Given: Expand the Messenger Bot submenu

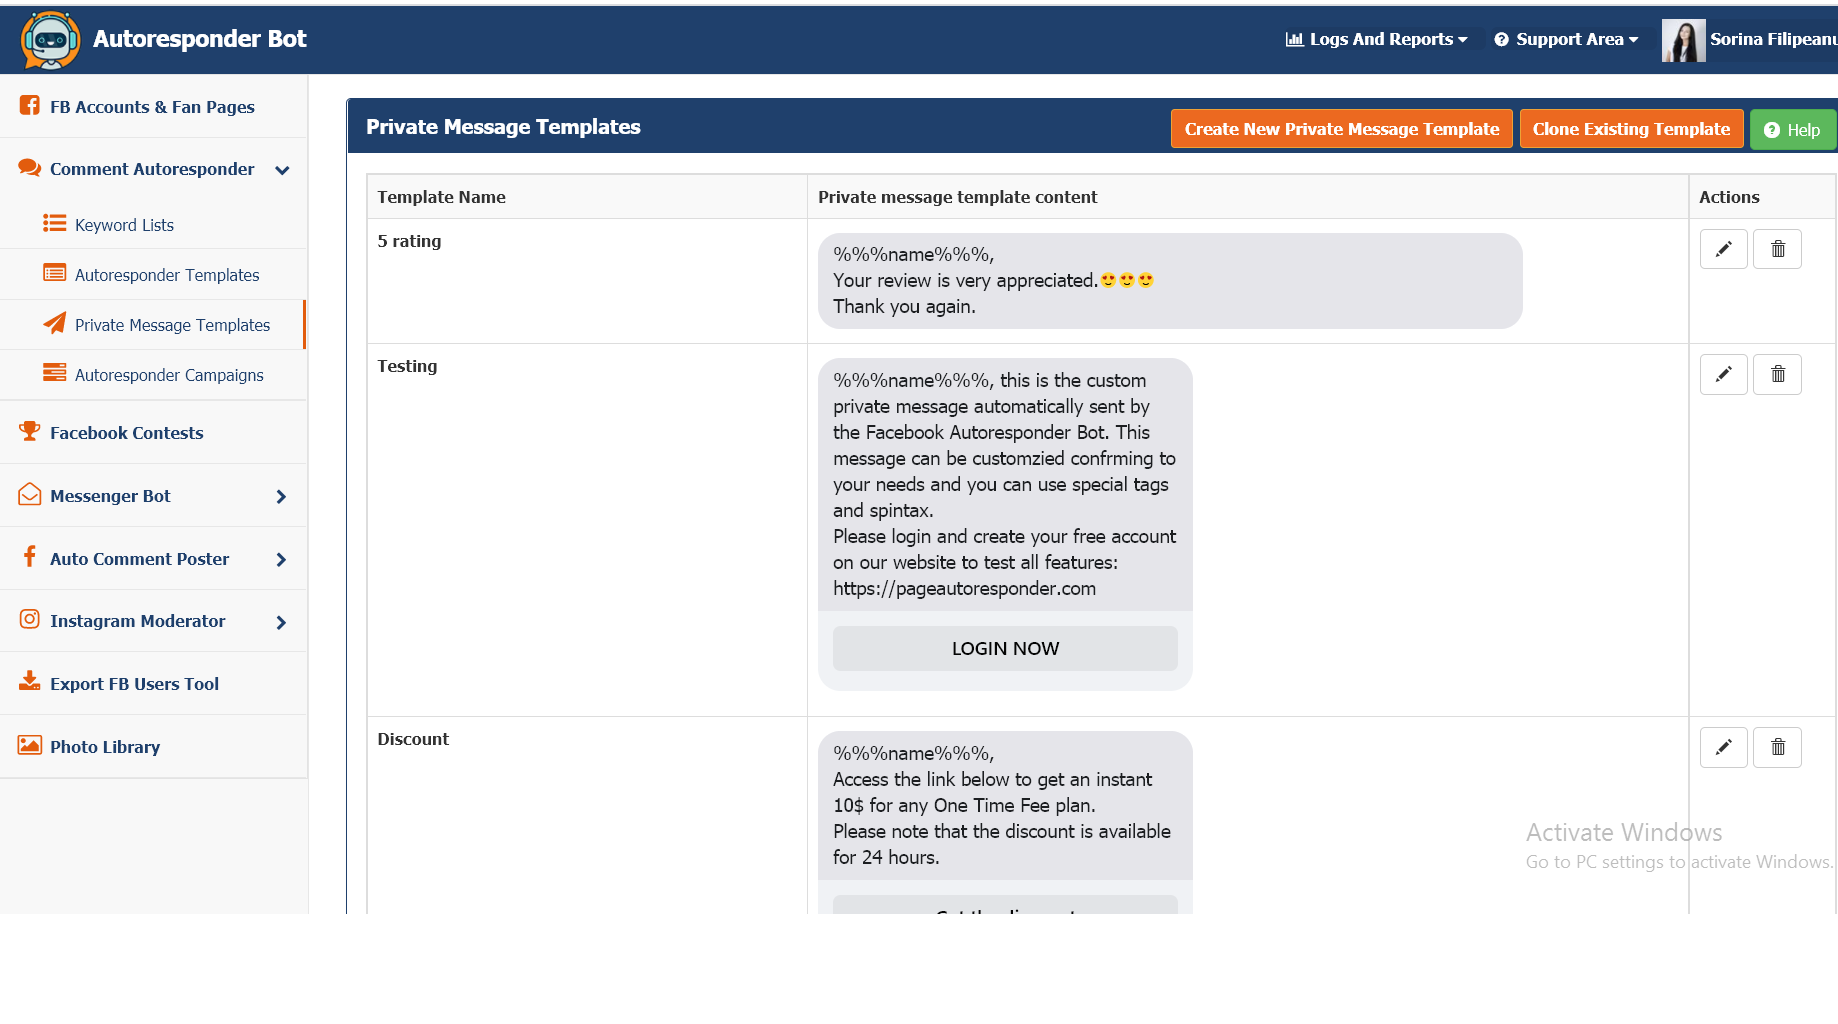Looking at the screenshot, I should (x=281, y=497).
